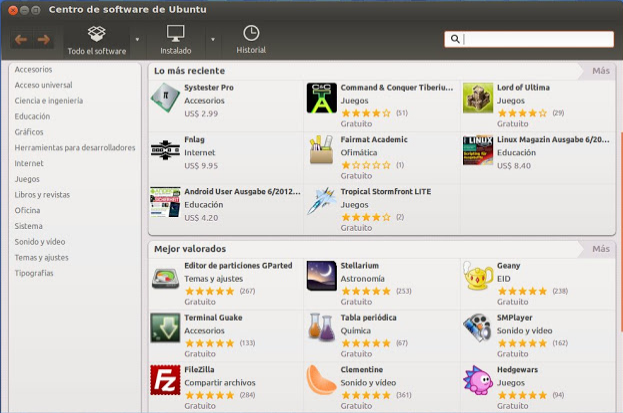Click the Systester Pro title
The width and height of the screenshot is (623, 413).
(209, 87)
